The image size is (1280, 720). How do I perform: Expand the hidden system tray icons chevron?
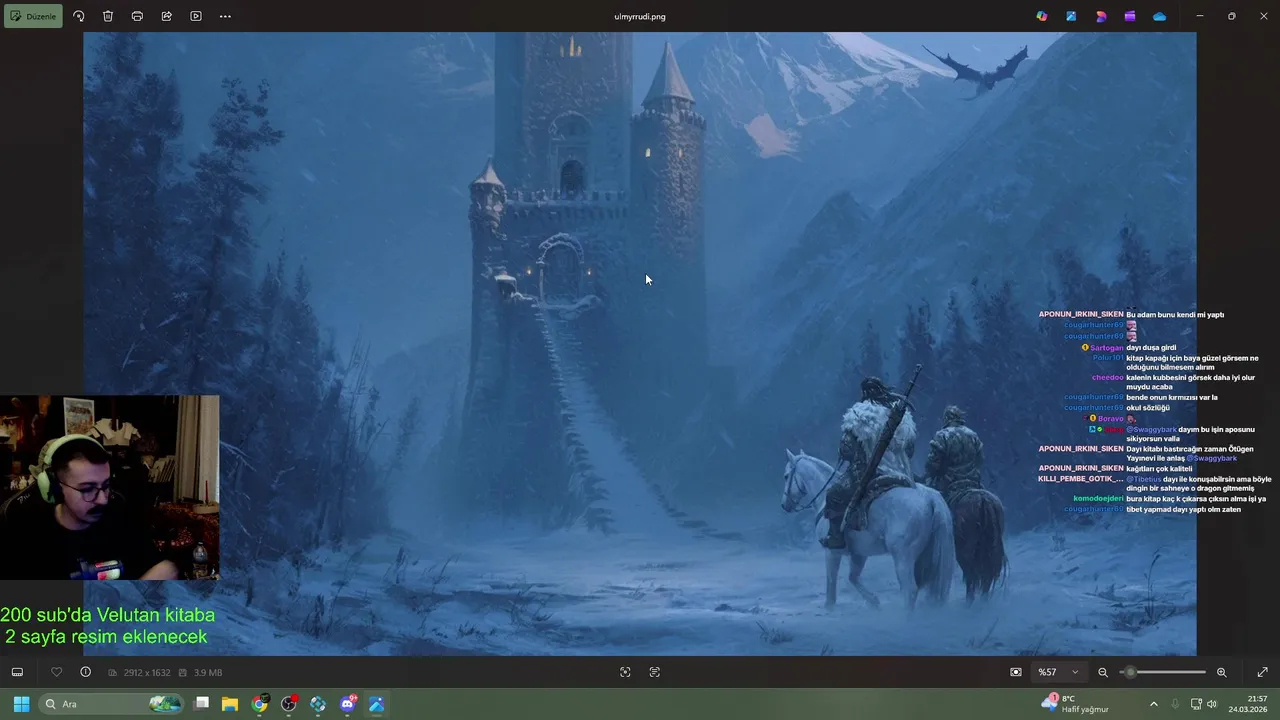tap(1153, 704)
